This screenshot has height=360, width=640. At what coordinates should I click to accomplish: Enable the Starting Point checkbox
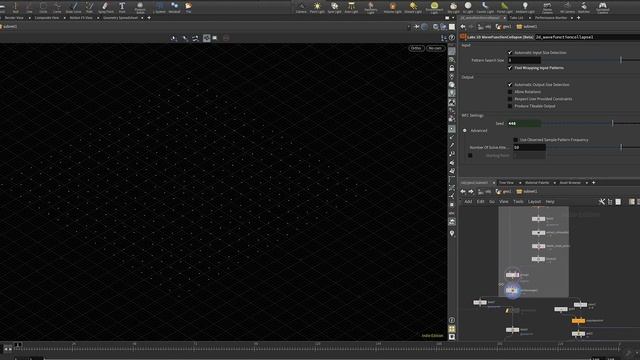click(x=470, y=156)
